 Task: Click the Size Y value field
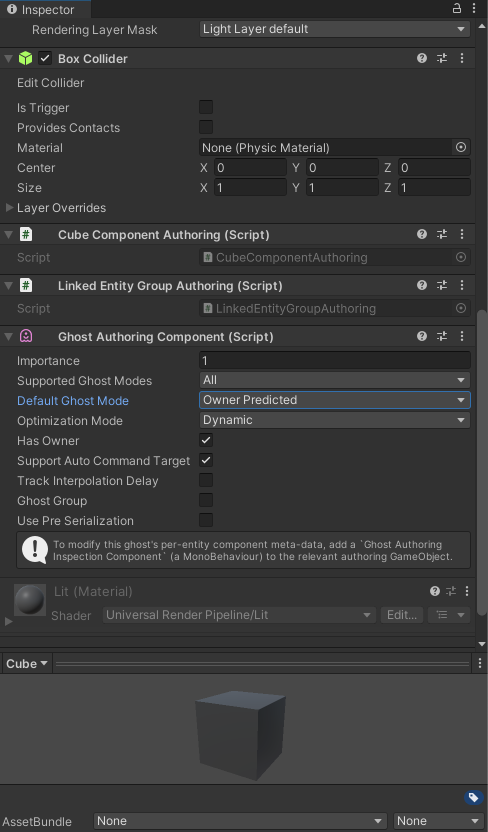pos(342,188)
